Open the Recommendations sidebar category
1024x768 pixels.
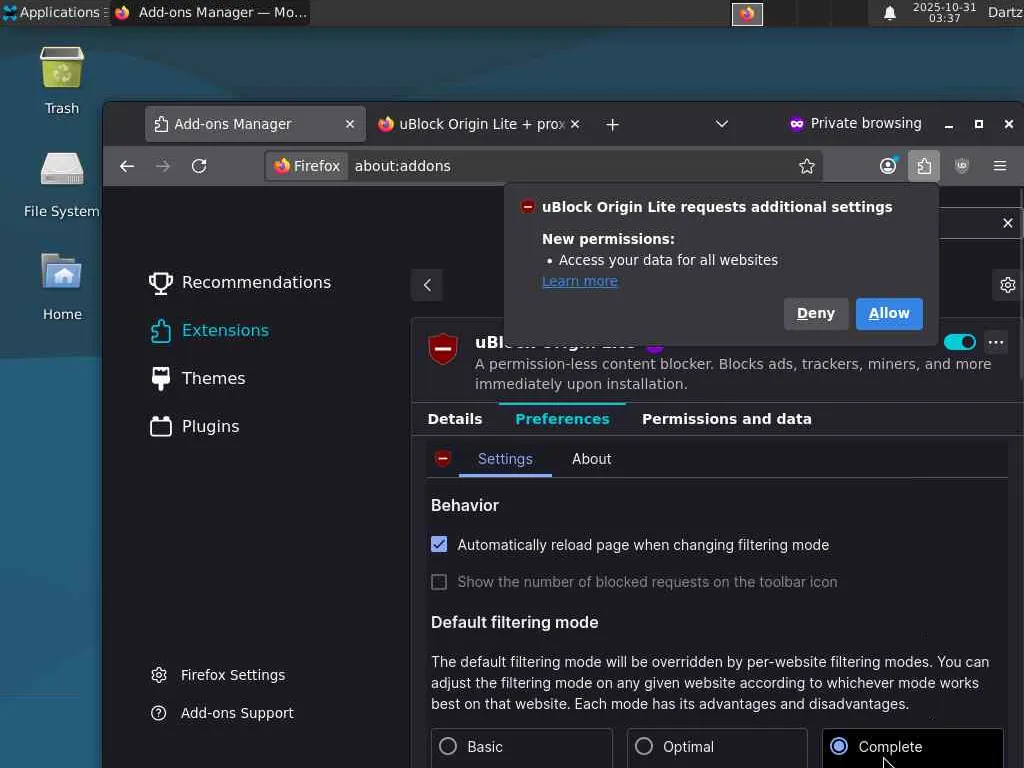coord(240,282)
